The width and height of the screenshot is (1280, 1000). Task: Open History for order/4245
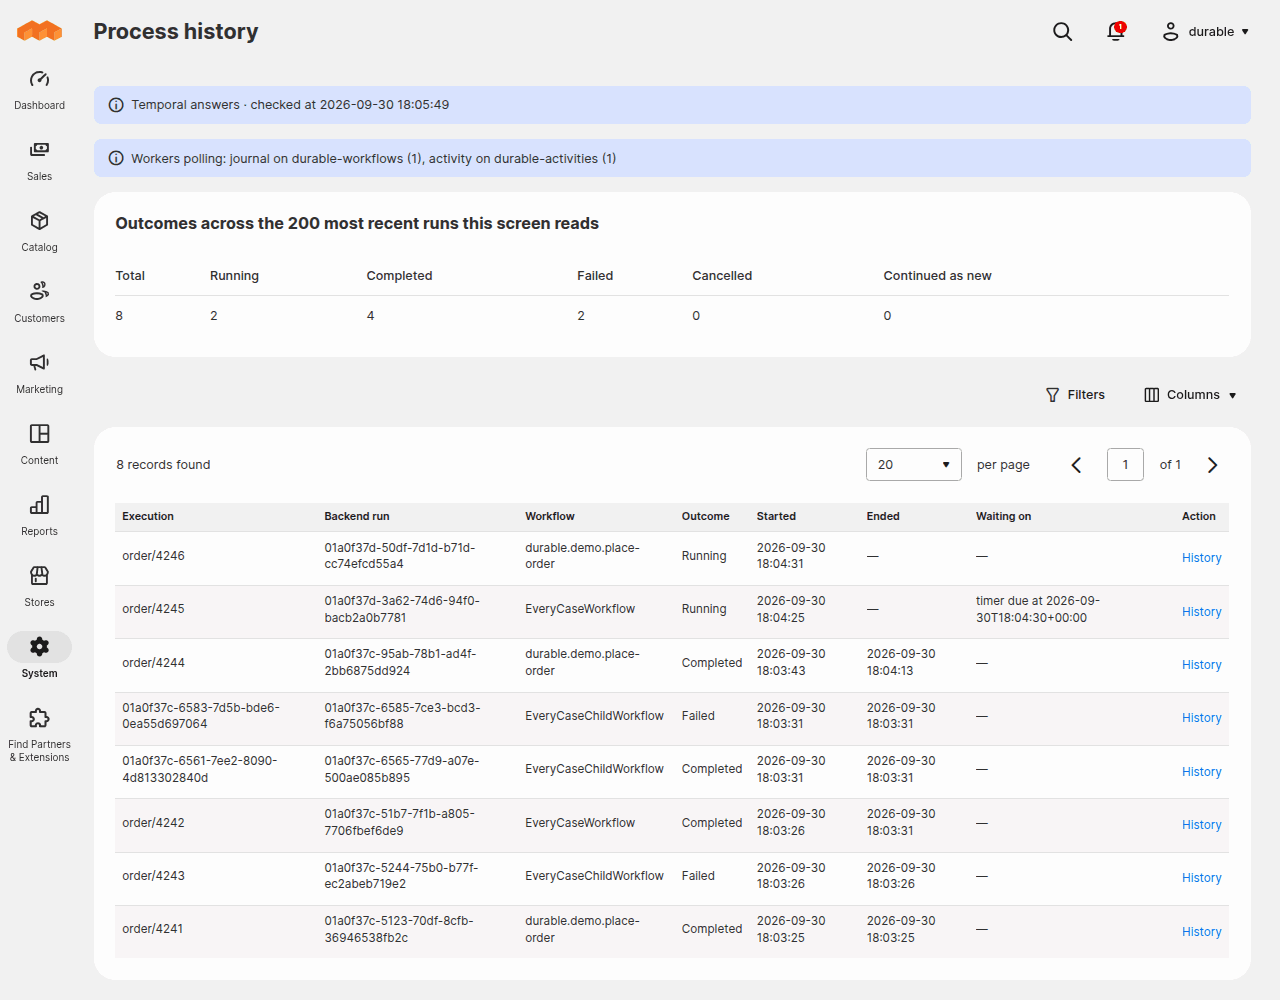pyautogui.click(x=1201, y=612)
